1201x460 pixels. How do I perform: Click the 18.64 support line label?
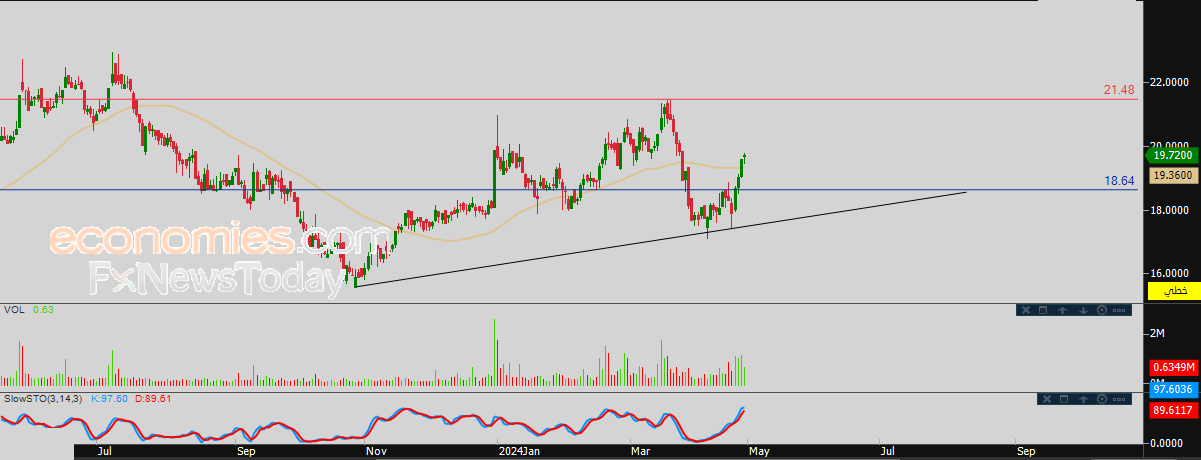(x=1118, y=181)
